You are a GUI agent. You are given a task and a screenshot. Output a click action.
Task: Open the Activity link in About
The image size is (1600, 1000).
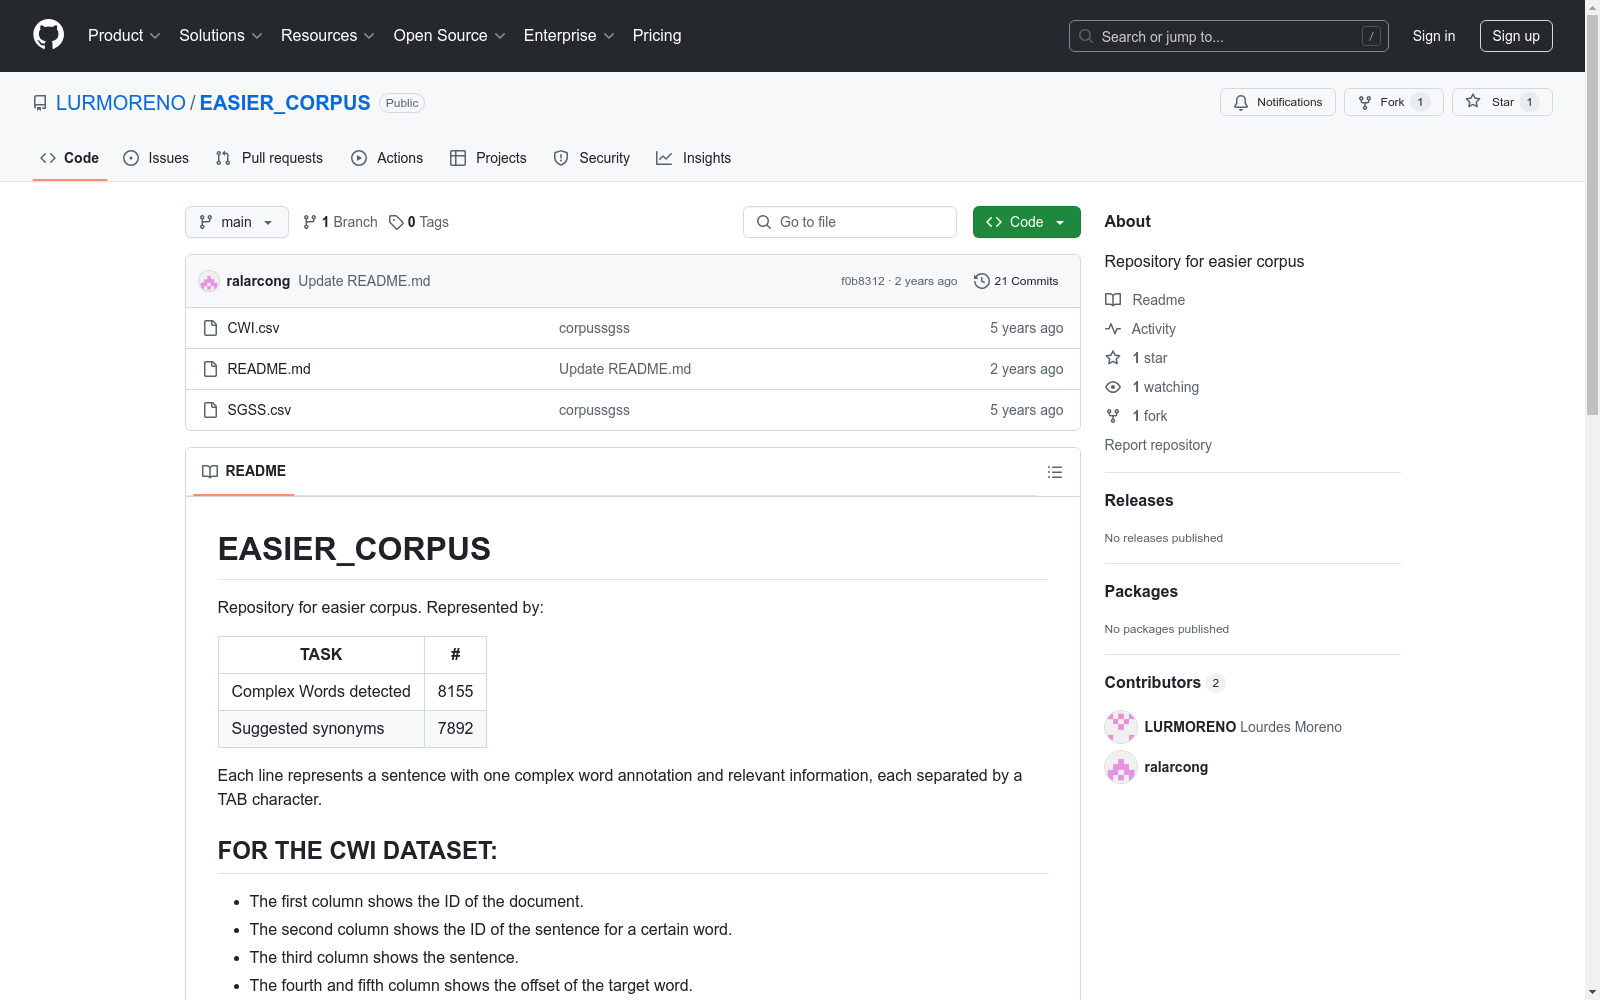[1140, 329]
